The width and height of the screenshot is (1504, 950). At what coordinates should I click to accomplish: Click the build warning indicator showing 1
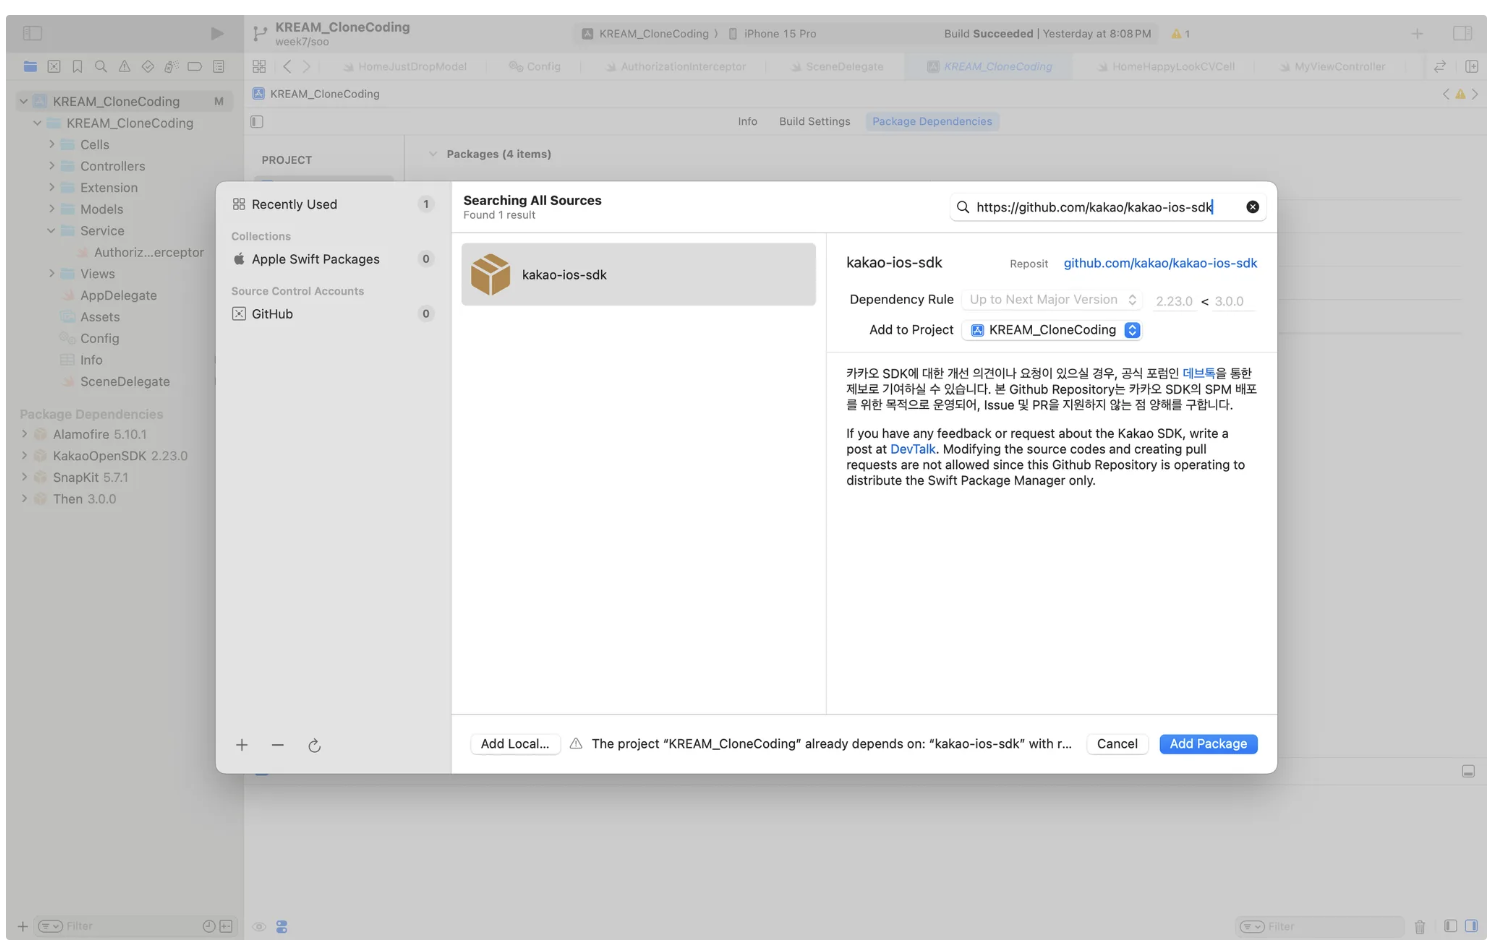tap(1181, 34)
